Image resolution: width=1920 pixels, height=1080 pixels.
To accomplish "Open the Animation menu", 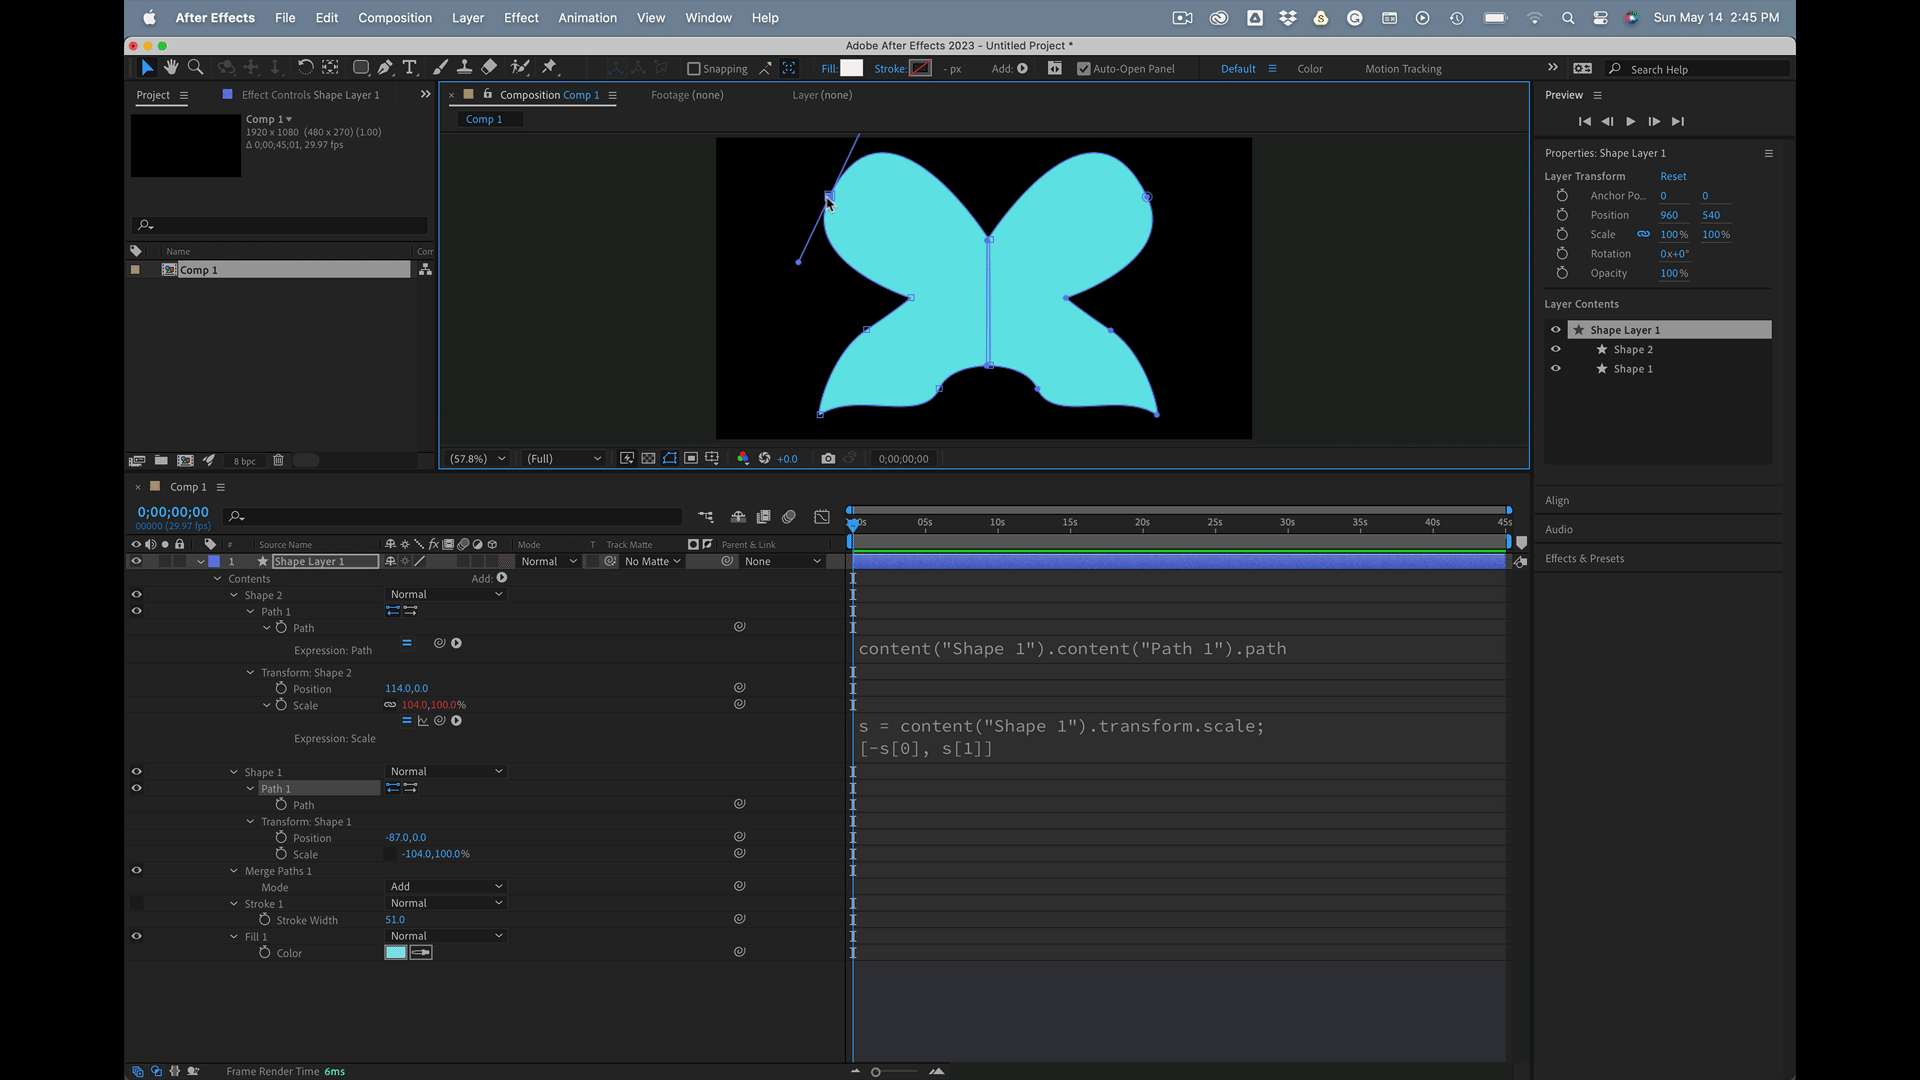I will (x=587, y=17).
